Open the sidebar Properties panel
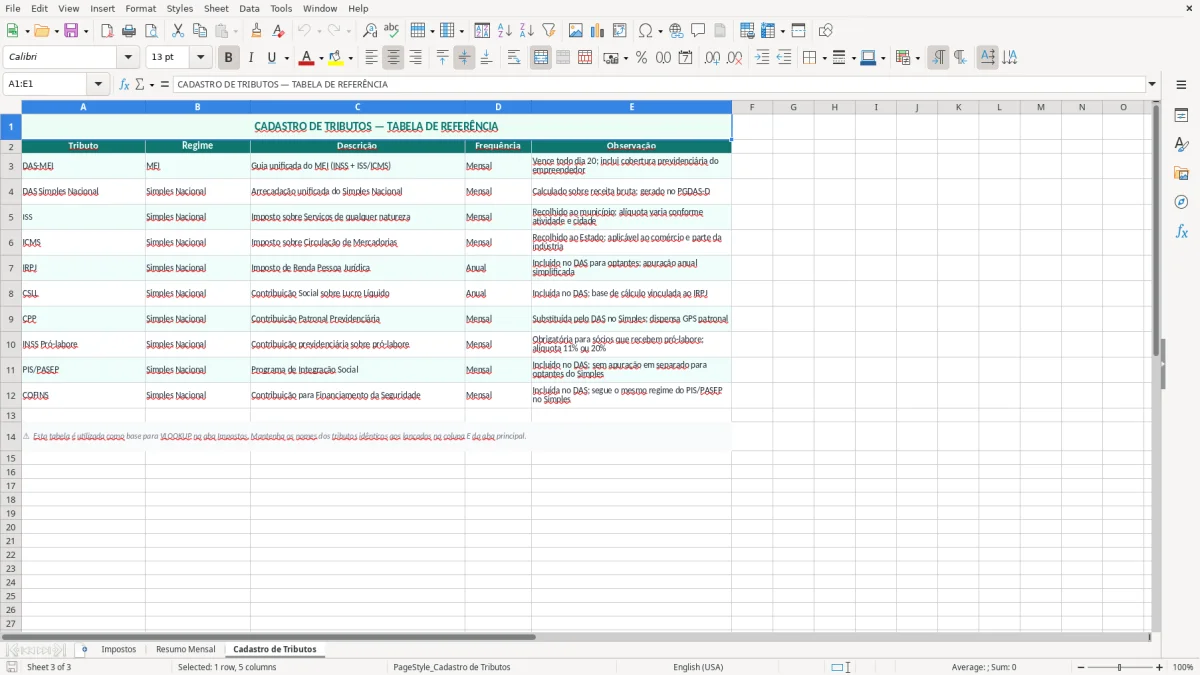The height and width of the screenshot is (675, 1200). pyautogui.click(x=1181, y=116)
